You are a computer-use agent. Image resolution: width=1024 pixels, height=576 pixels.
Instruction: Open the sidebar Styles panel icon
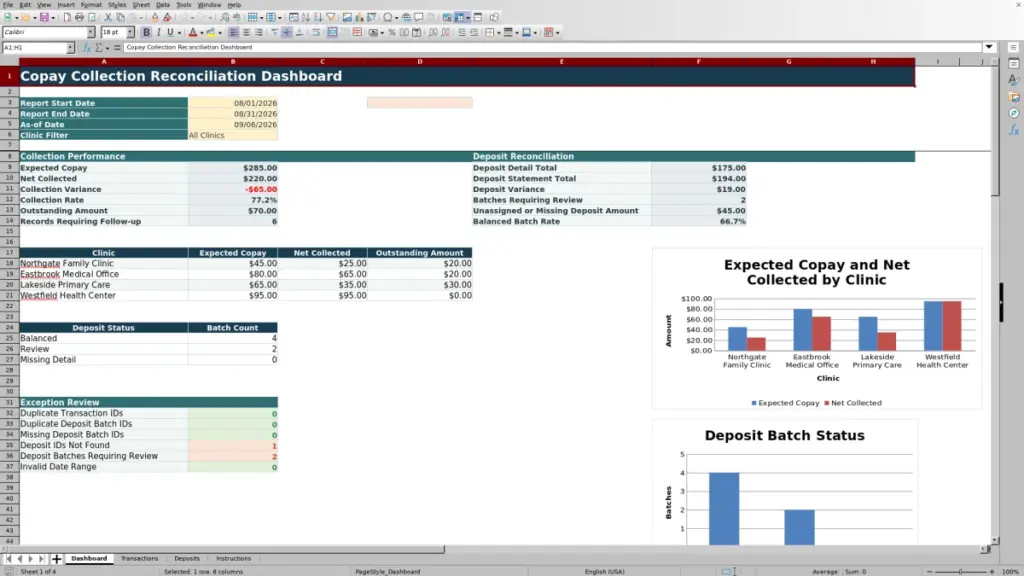[1014, 80]
